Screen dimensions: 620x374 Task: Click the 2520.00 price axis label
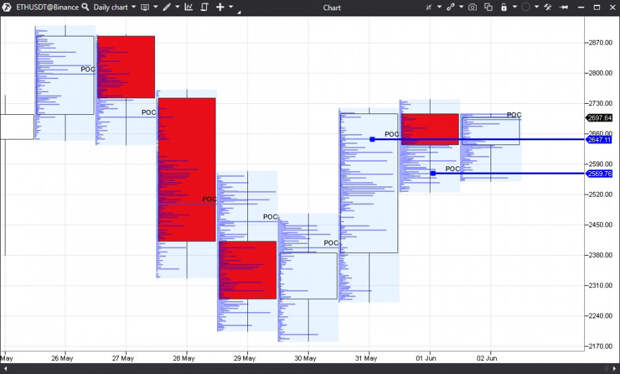tap(600, 194)
